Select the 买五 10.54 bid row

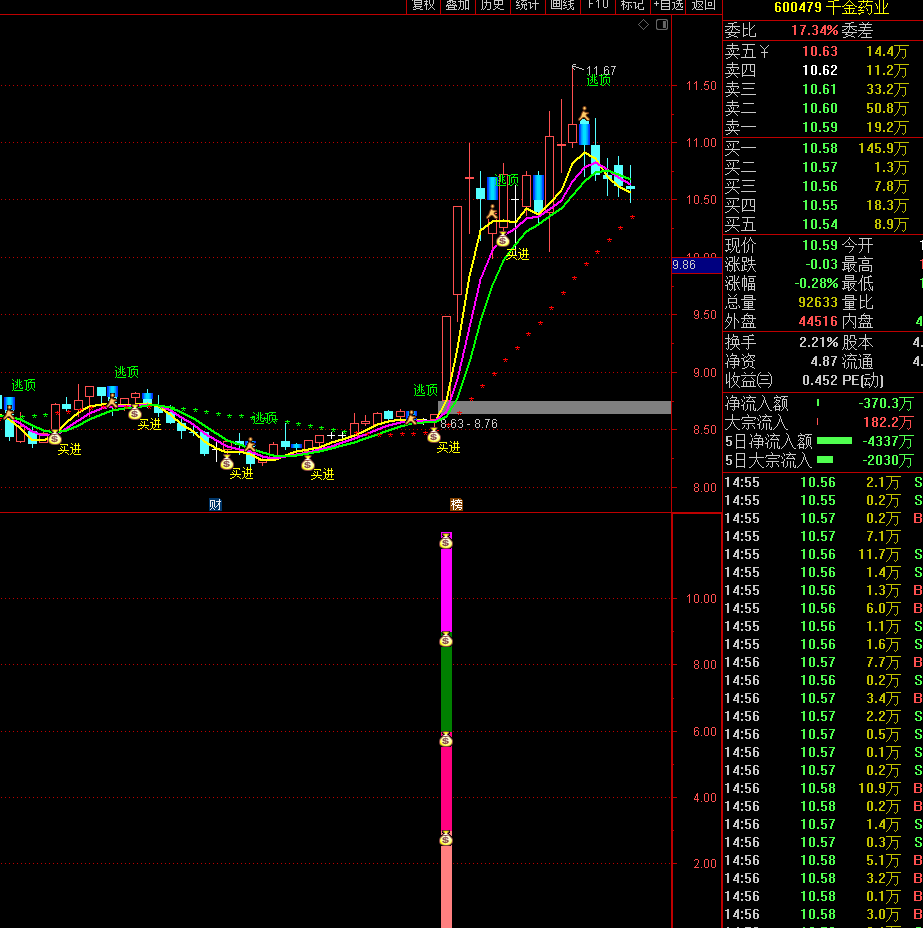click(823, 224)
